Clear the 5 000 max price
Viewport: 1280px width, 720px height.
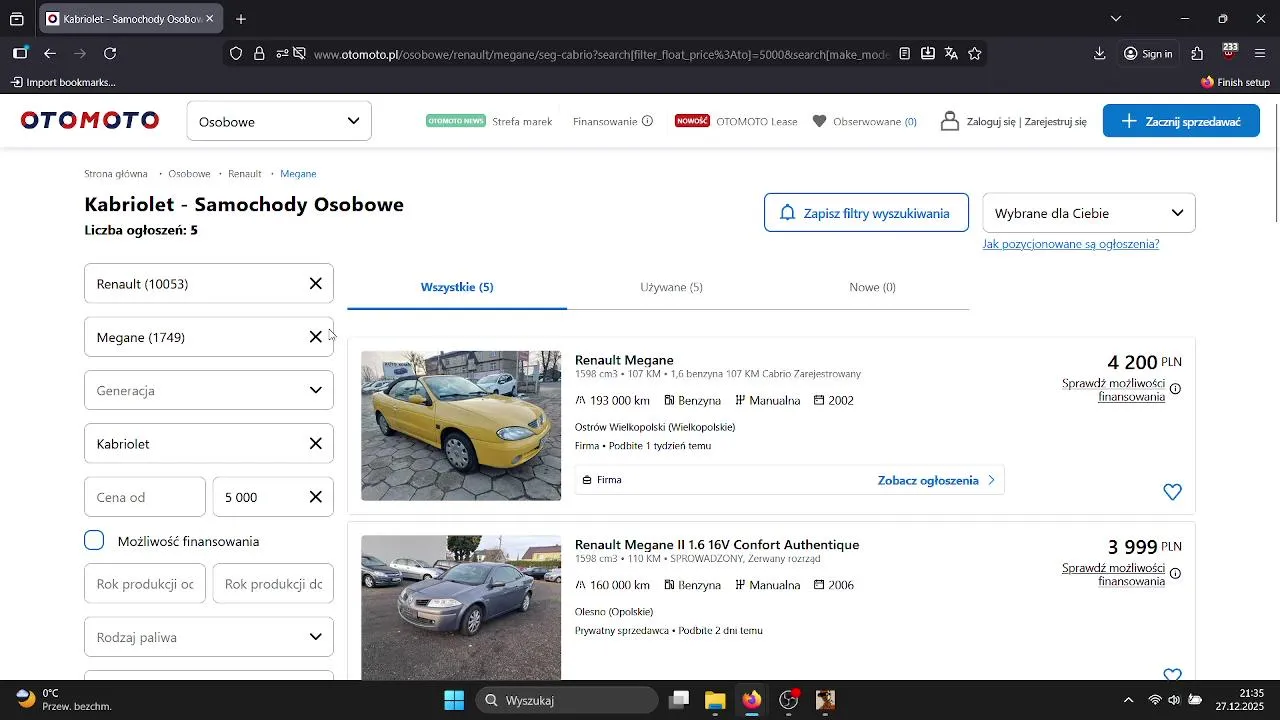coord(315,497)
